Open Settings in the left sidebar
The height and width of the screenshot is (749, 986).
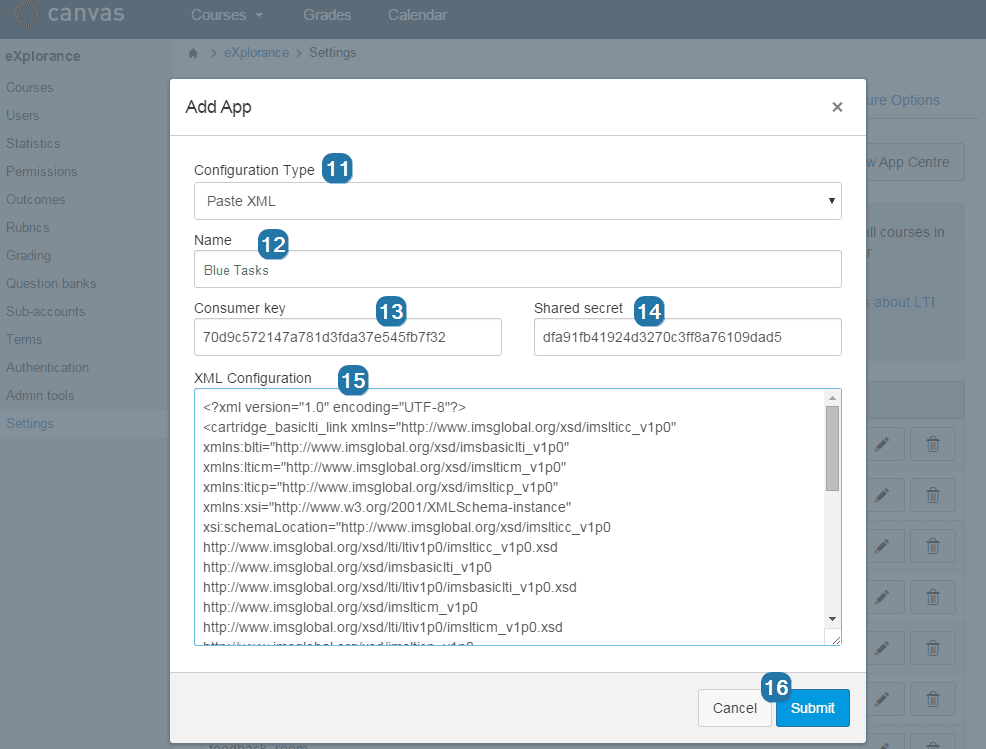(x=30, y=423)
